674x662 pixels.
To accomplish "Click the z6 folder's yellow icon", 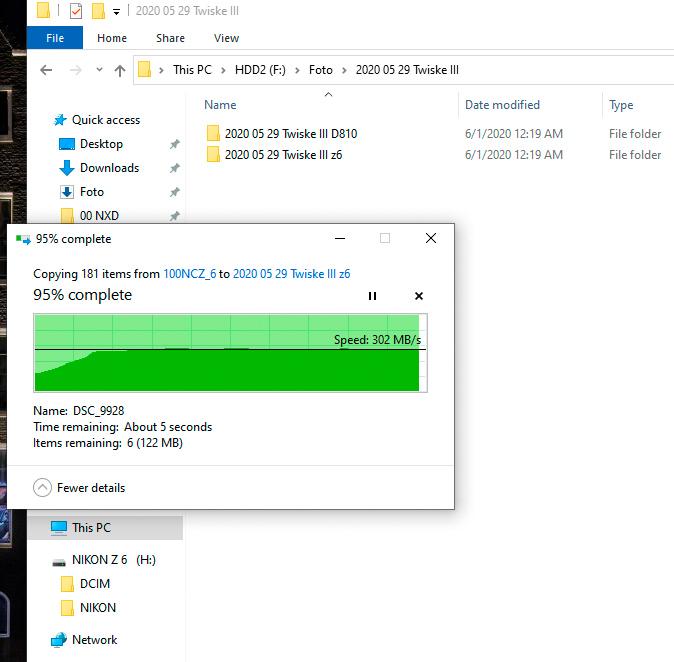I will coord(213,154).
